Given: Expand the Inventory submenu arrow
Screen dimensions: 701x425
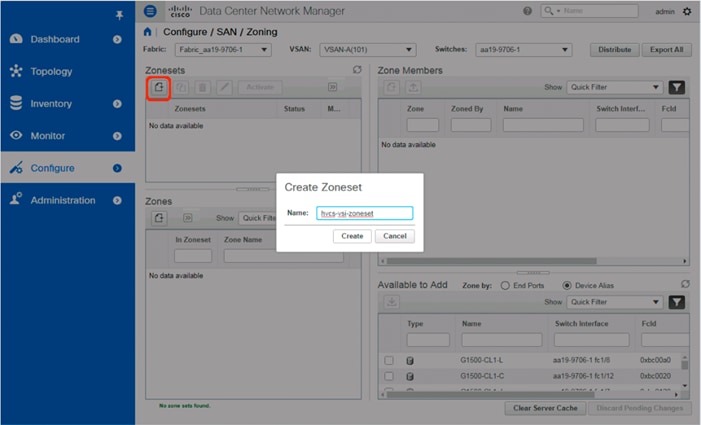Looking at the screenshot, I should coord(117,104).
